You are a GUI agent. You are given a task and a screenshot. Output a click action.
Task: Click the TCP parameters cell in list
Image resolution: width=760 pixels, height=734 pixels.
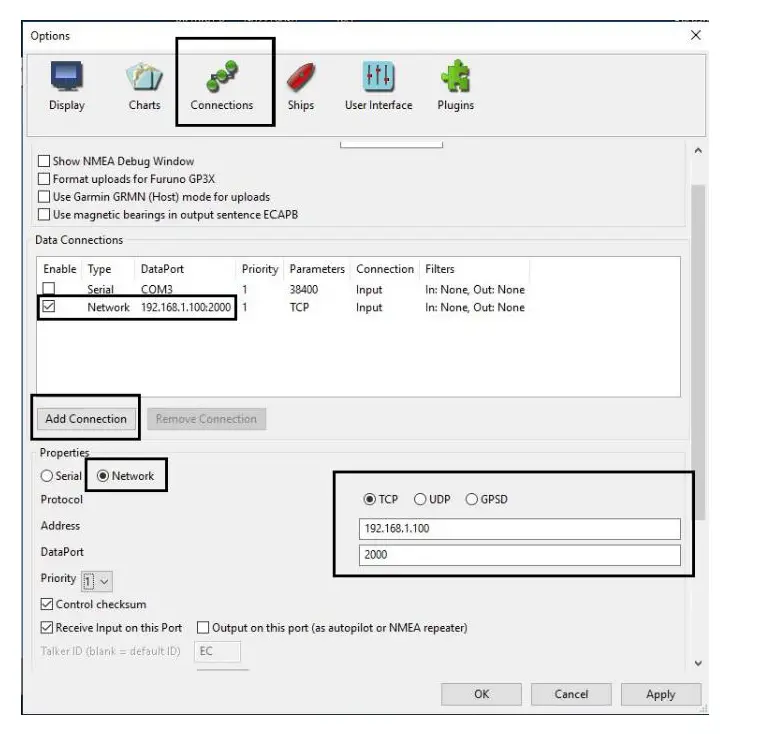(x=299, y=307)
